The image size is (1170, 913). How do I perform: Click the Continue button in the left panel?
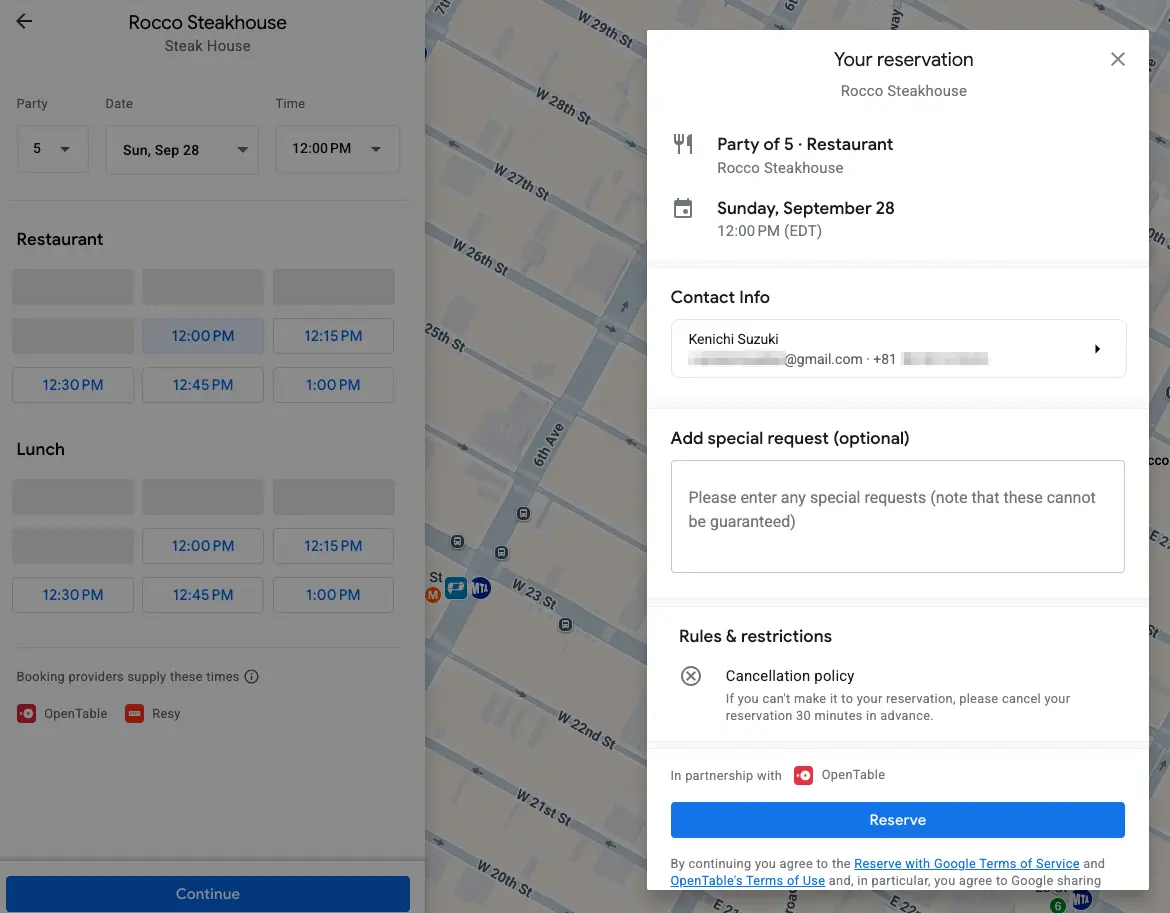tap(208, 894)
